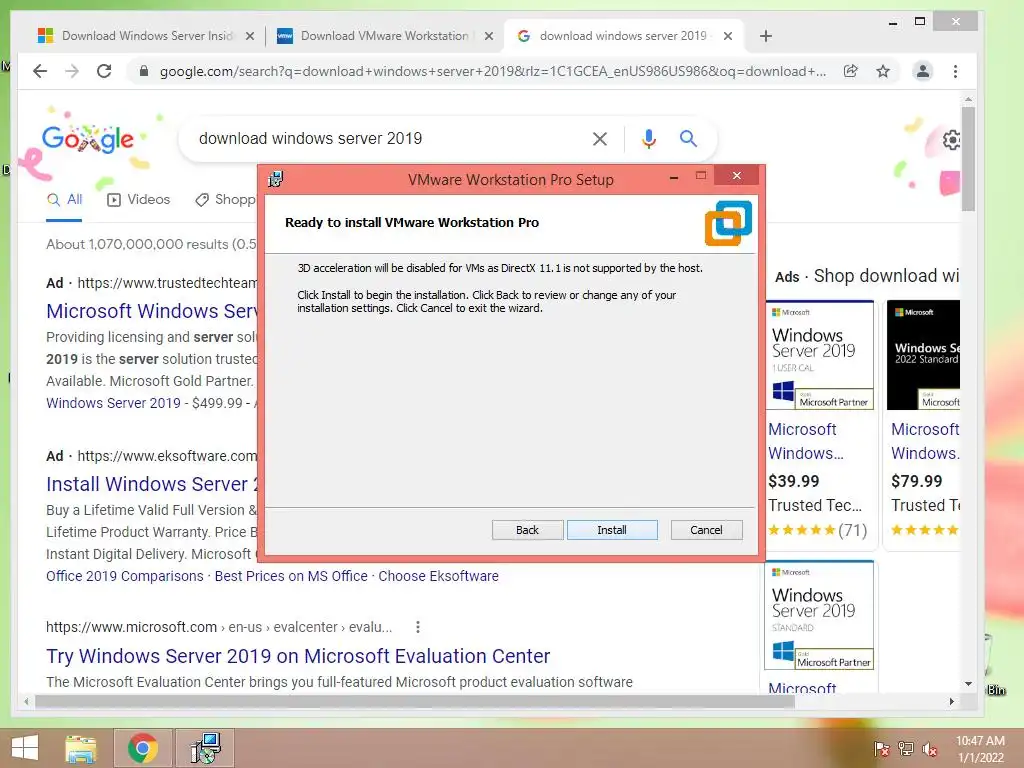Viewport: 1024px width, 768px height.
Task: Click Install in VMware Workstation Pro Setup
Action: pos(612,530)
